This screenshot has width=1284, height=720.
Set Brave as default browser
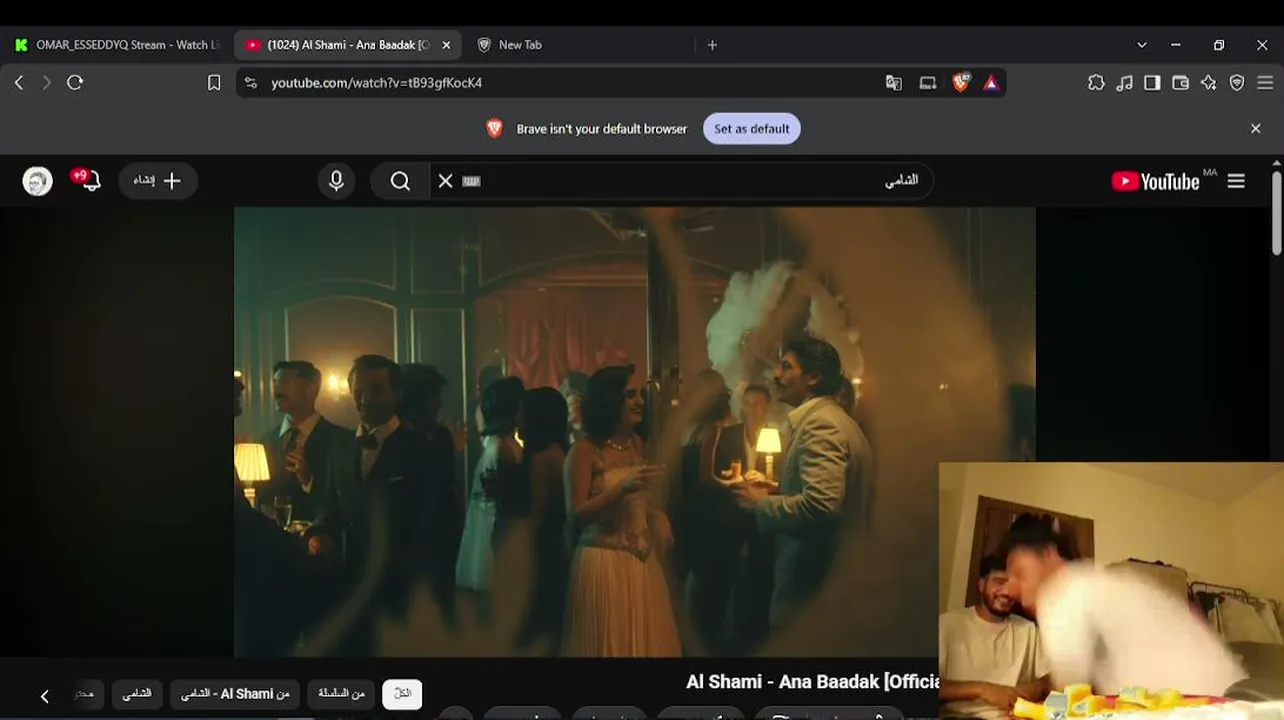pos(752,129)
